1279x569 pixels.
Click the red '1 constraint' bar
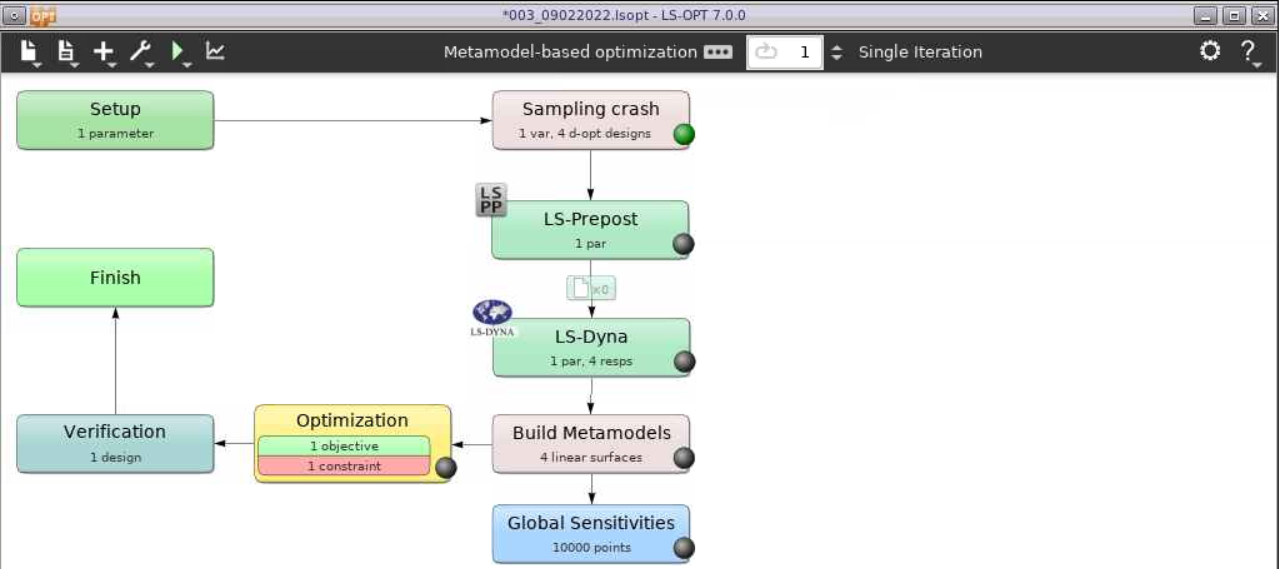pos(344,466)
